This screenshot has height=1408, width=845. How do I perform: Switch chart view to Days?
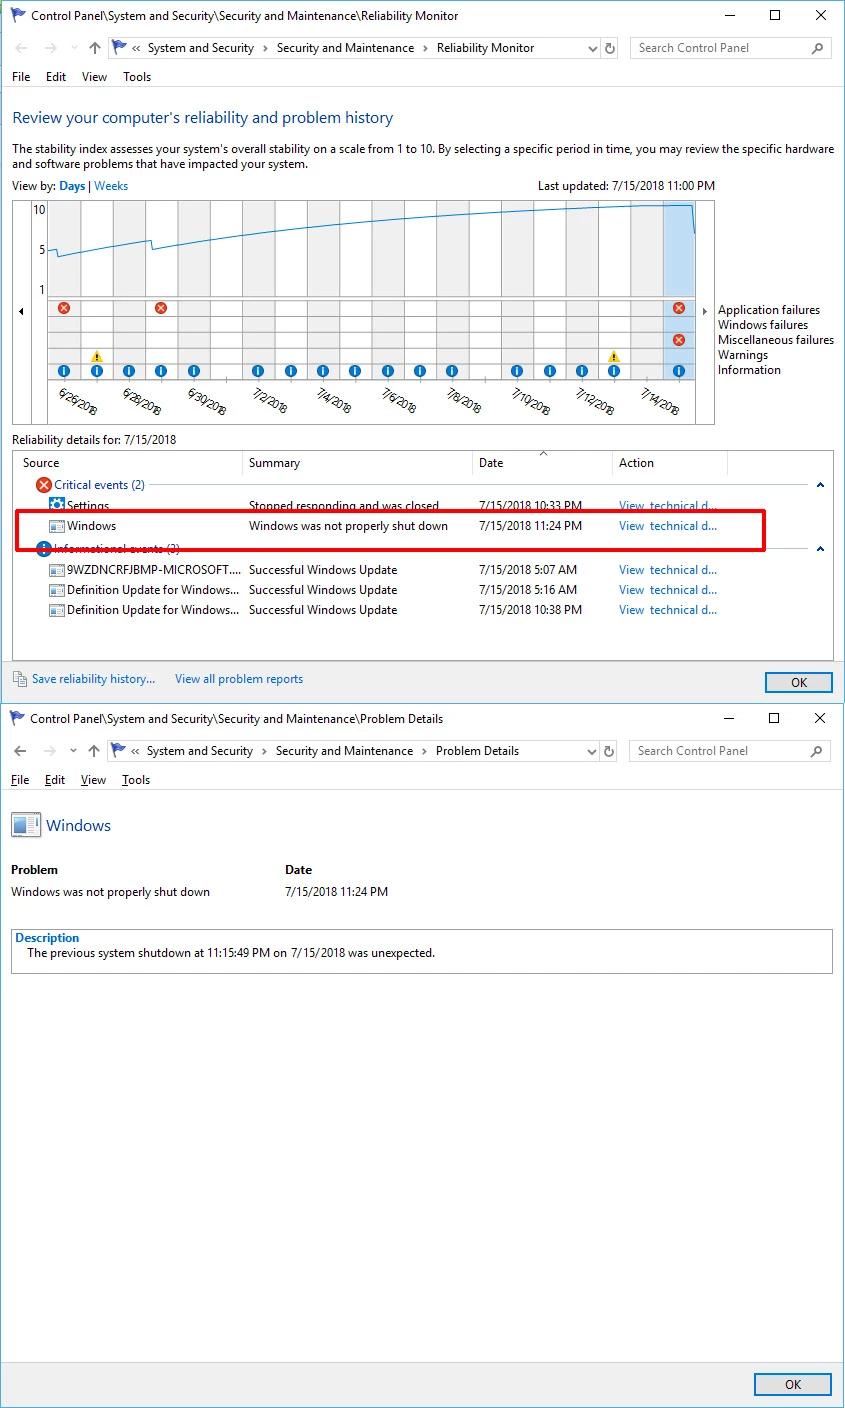tap(72, 186)
